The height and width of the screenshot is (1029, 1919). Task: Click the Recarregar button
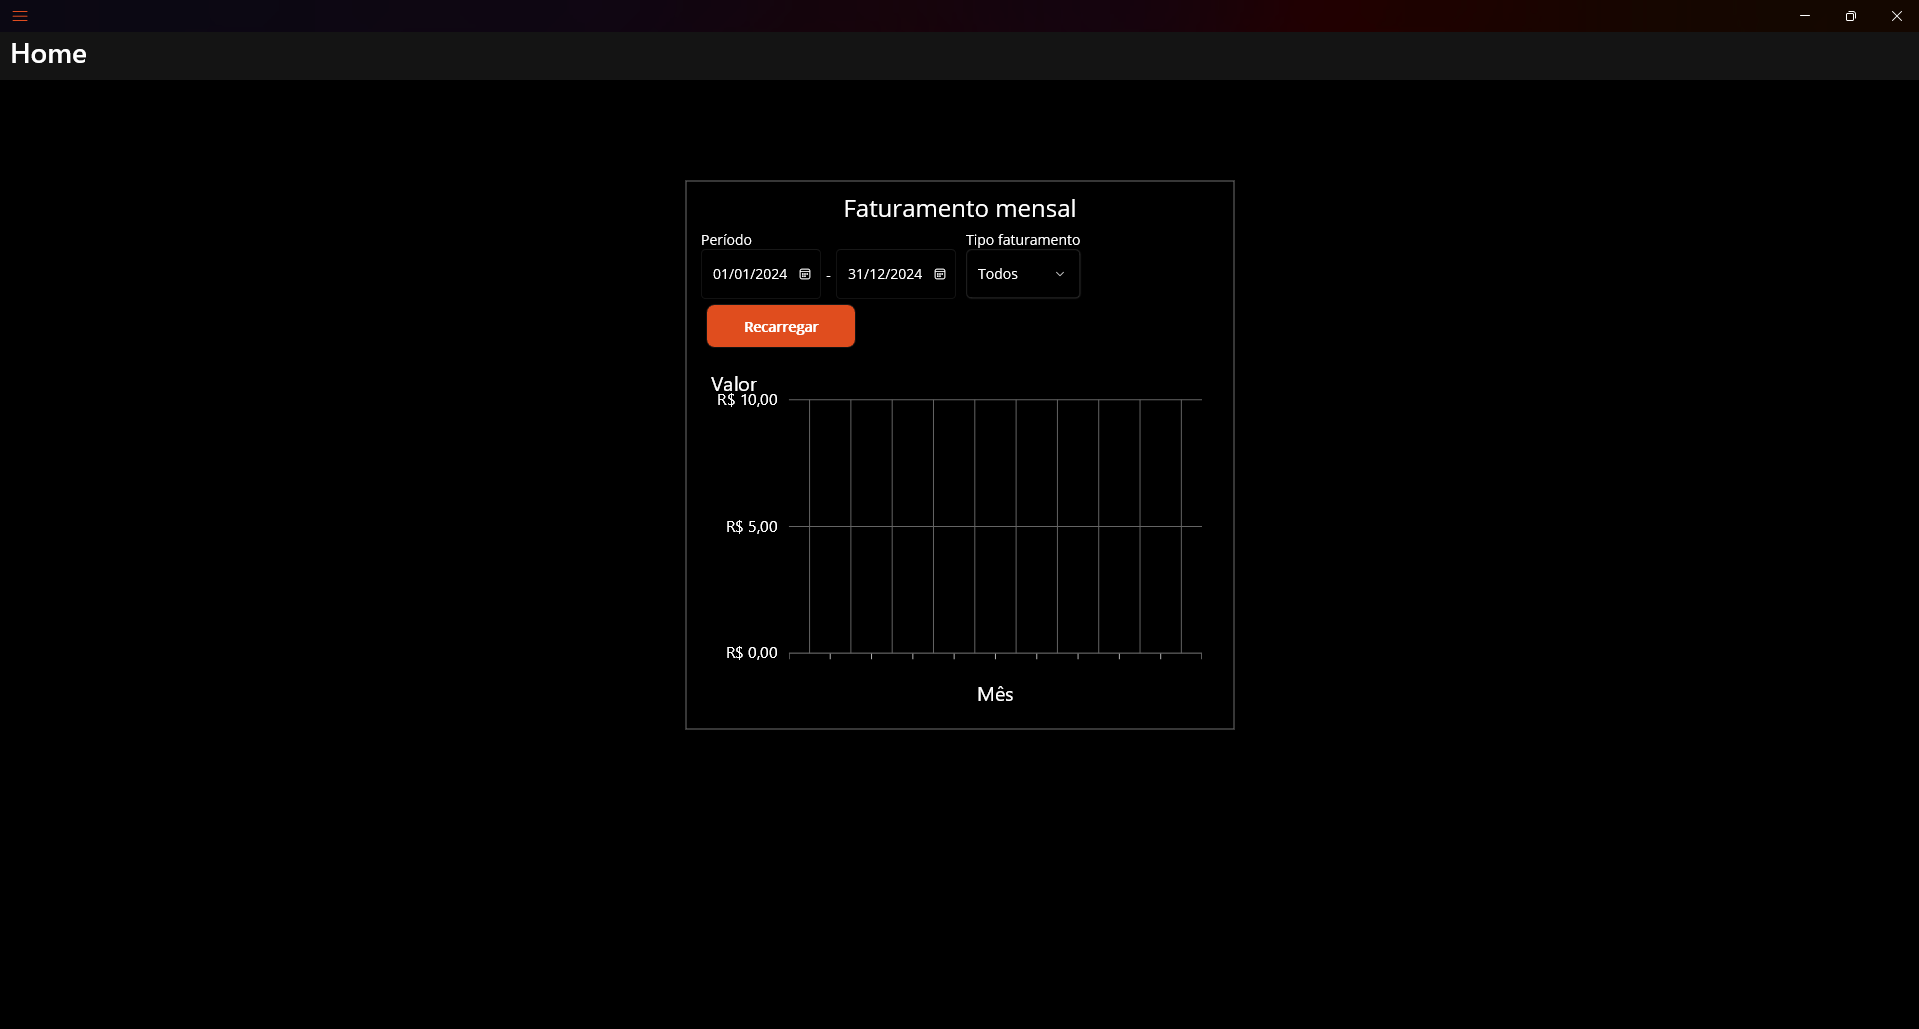(x=781, y=326)
